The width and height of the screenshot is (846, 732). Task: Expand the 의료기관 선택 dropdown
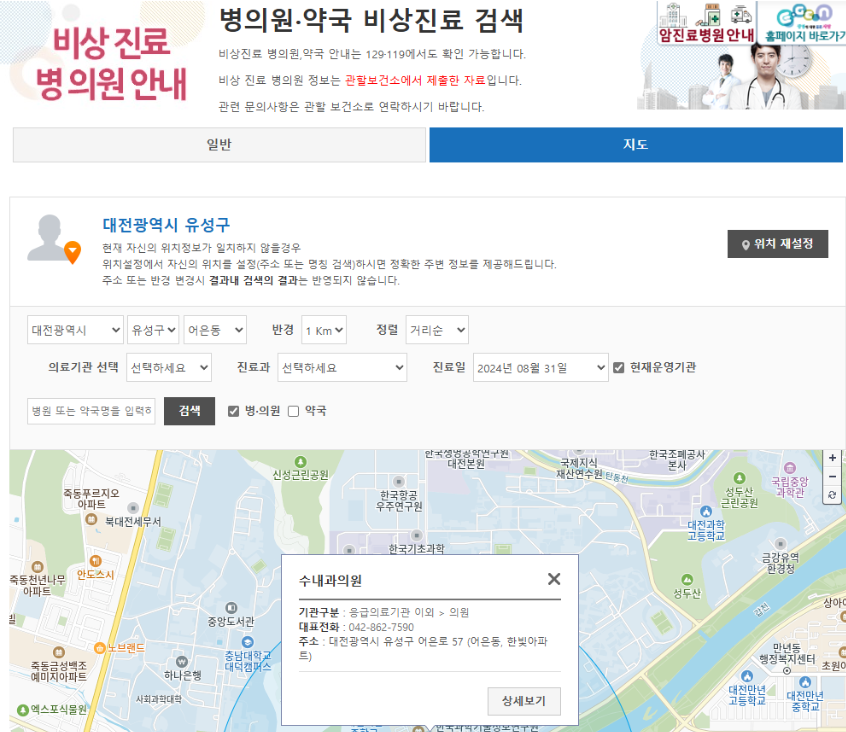point(169,367)
